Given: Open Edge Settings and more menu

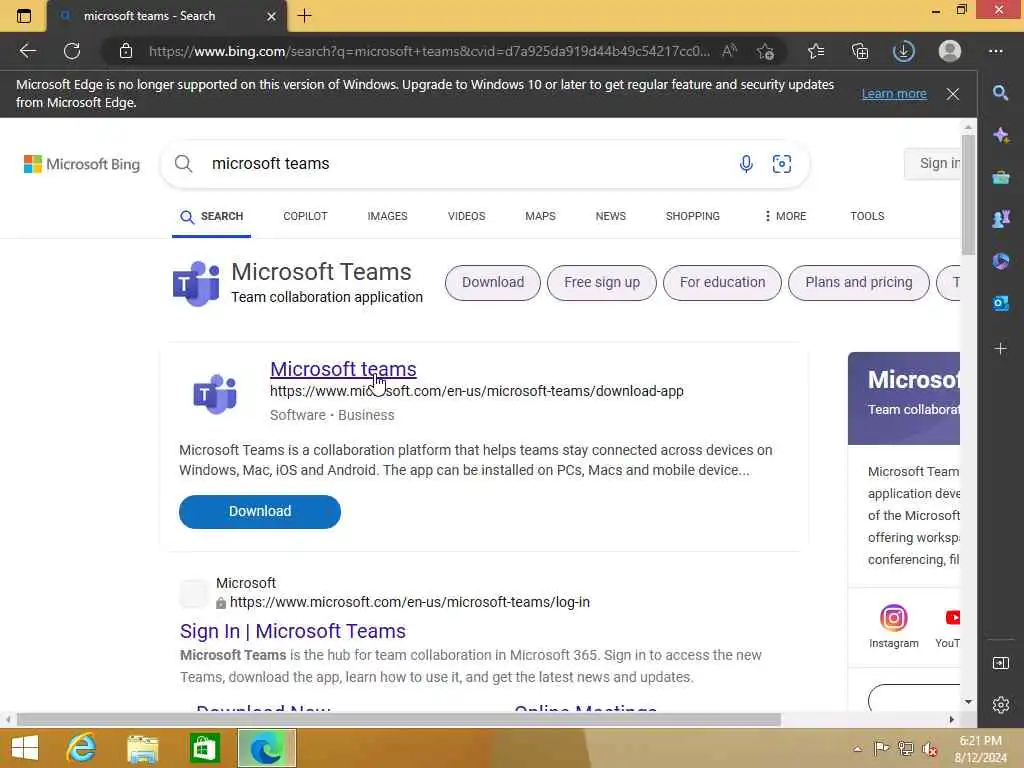Looking at the screenshot, I should [x=995, y=51].
